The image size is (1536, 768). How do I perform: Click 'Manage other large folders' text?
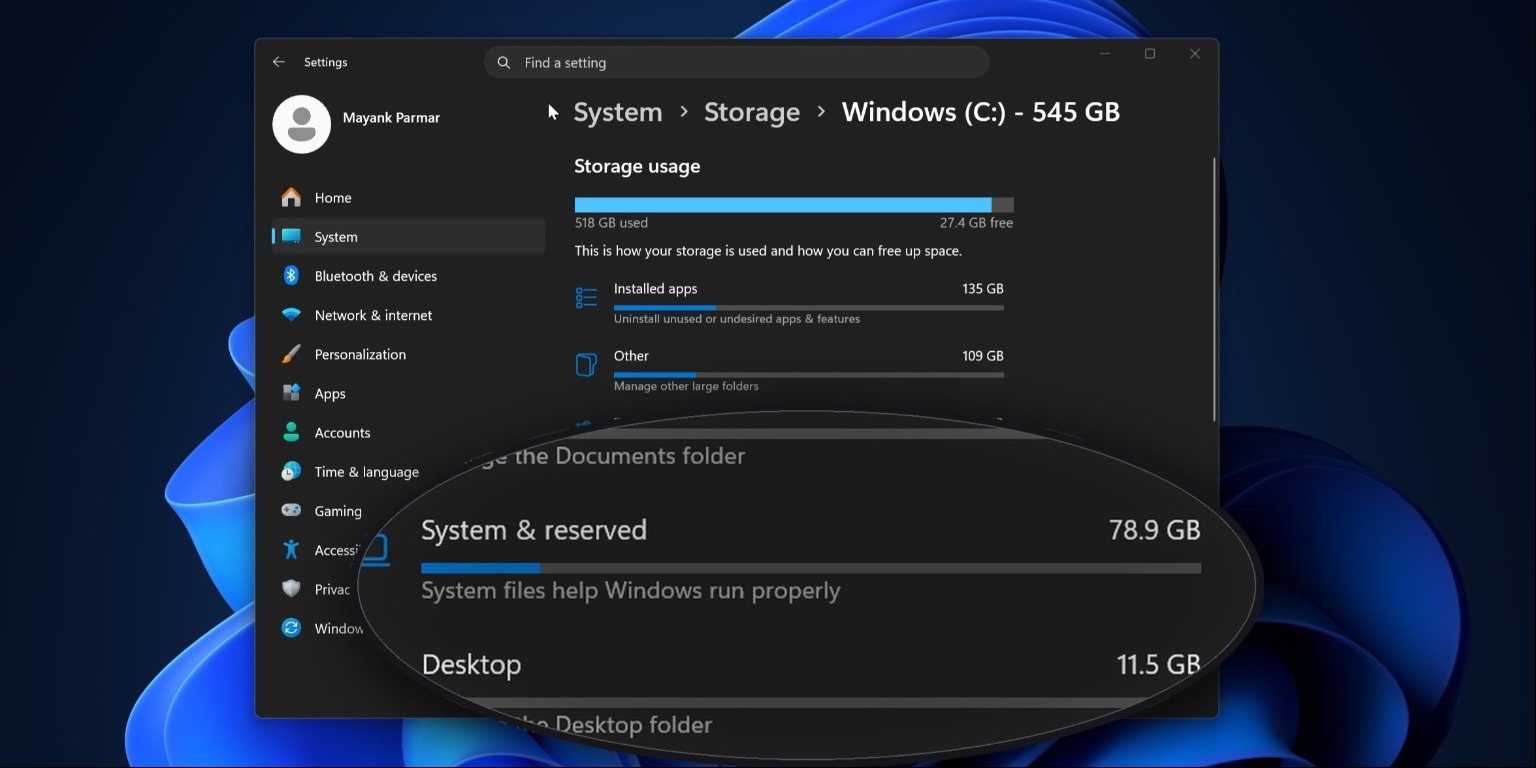pyautogui.click(x=686, y=386)
